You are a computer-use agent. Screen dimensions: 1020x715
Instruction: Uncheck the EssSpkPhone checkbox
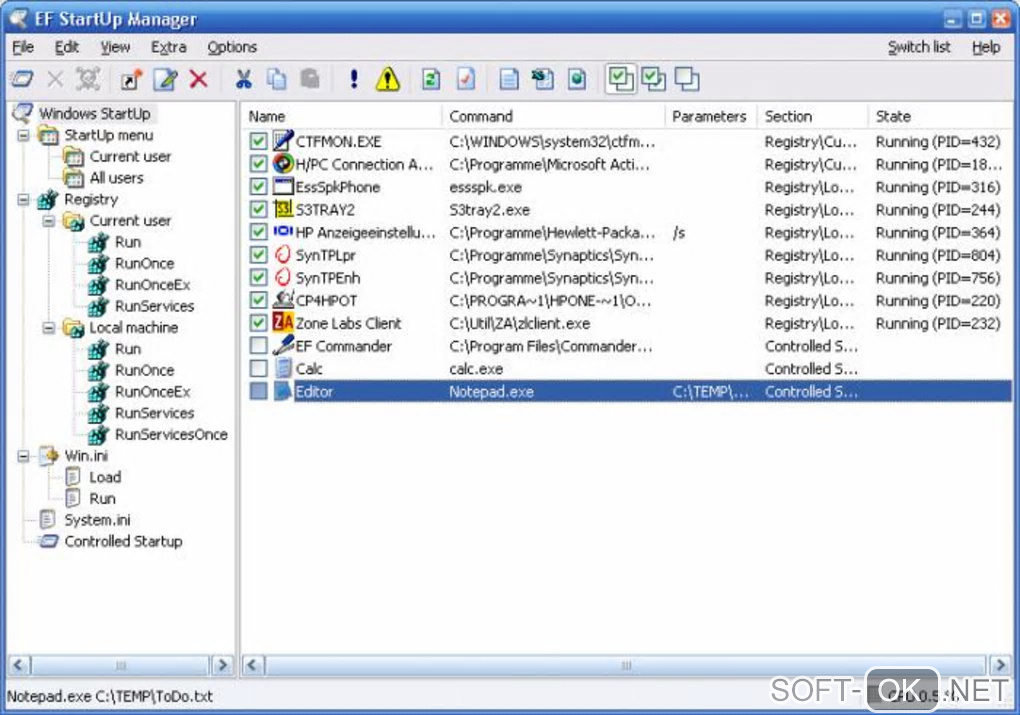coord(258,187)
